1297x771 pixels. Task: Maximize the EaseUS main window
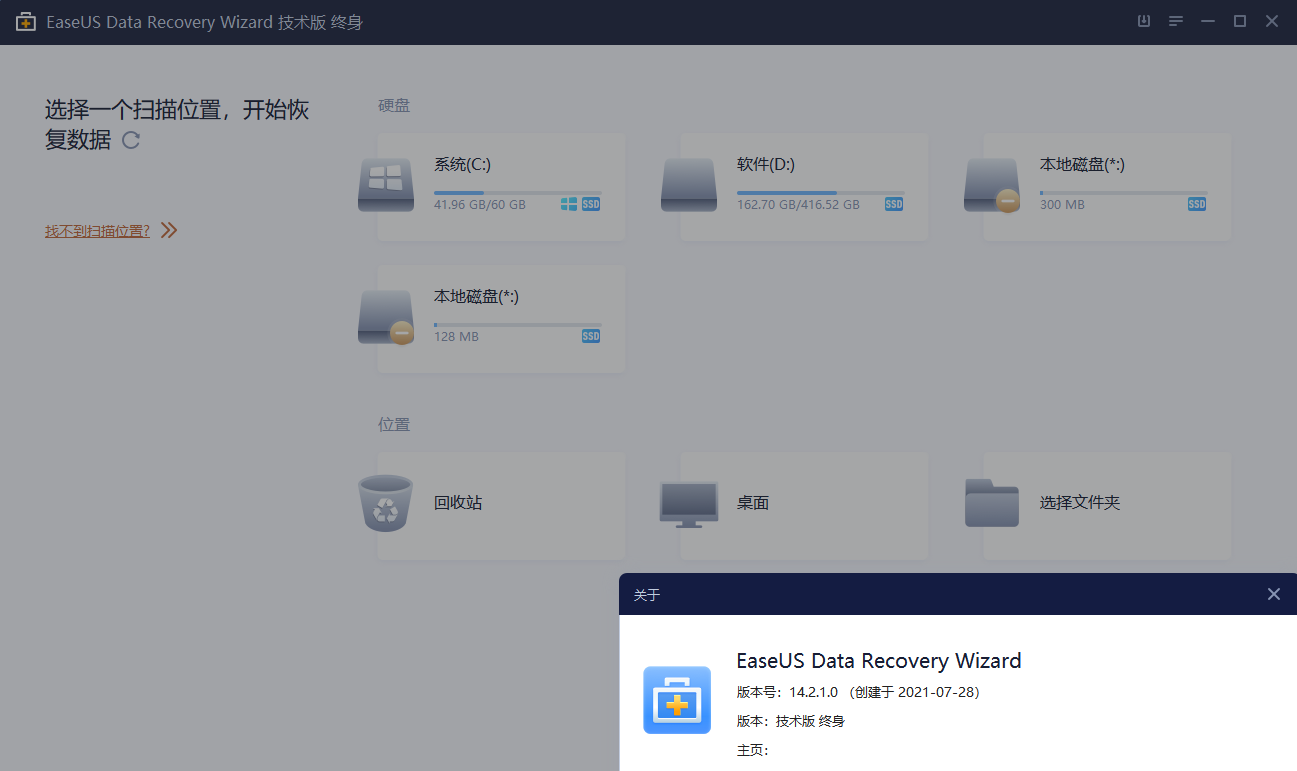pos(1240,21)
